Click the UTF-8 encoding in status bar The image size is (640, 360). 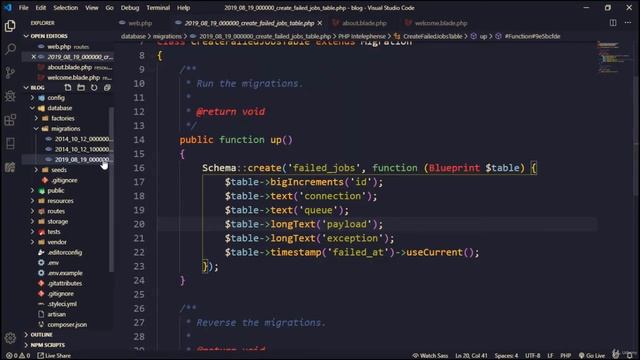click(x=532, y=356)
